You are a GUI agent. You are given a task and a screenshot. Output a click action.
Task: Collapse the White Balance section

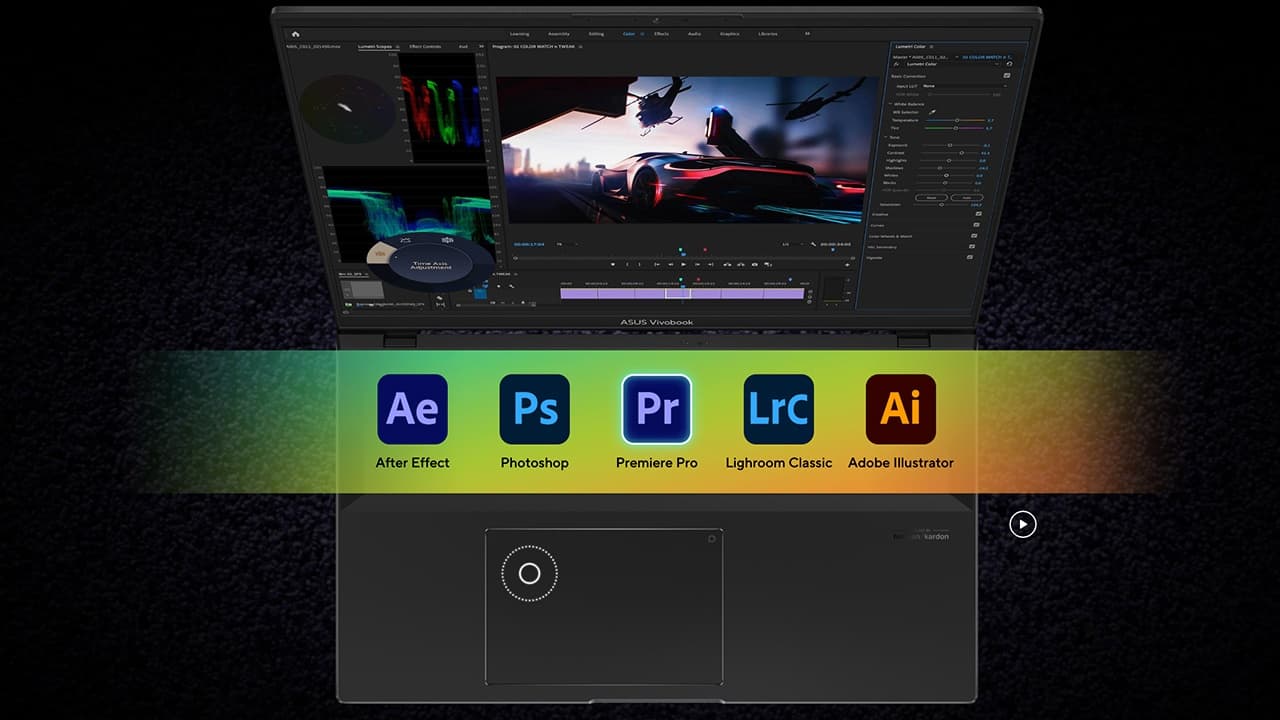[x=890, y=104]
